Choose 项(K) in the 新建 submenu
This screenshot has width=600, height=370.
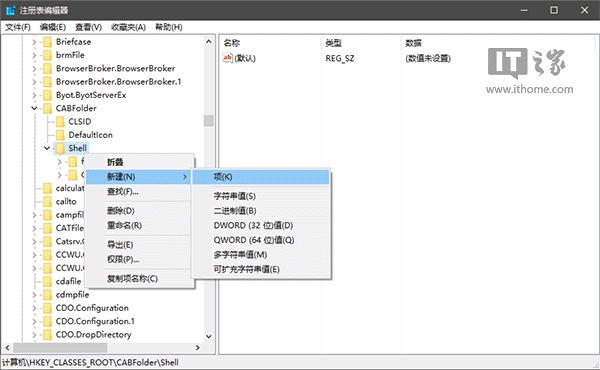pos(261,177)
